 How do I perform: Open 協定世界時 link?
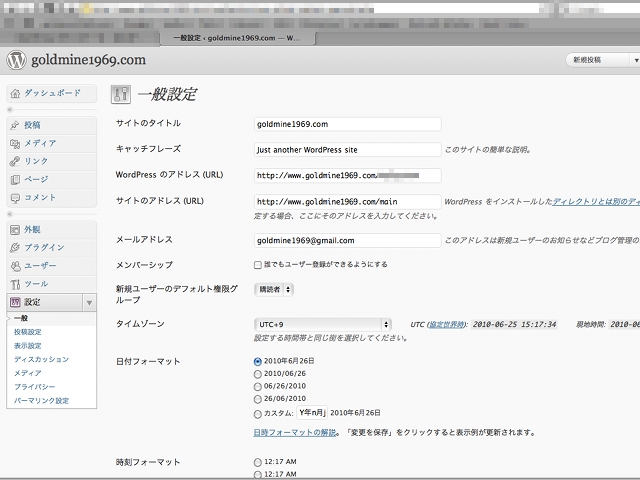[447, 324]
